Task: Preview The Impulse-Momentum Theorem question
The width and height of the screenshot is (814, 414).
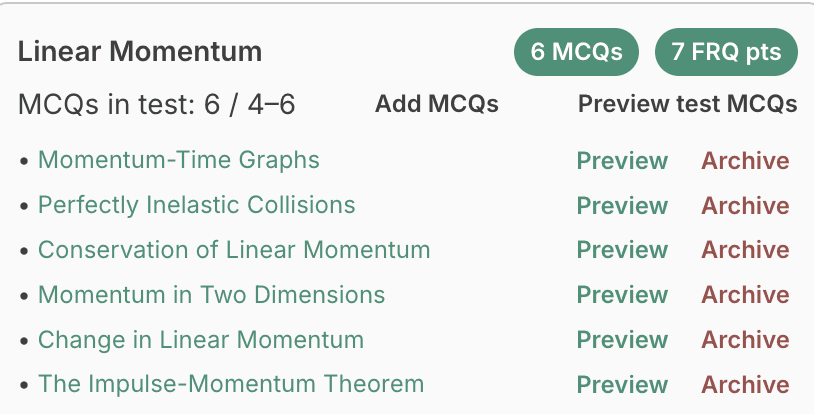Action: [x=622, y=385]
